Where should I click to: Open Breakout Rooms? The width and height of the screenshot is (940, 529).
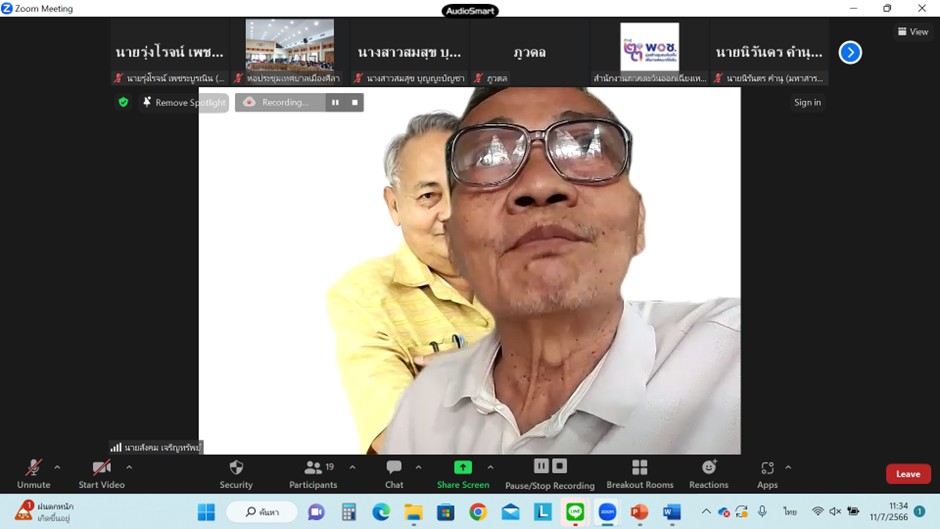coord(639,473)
